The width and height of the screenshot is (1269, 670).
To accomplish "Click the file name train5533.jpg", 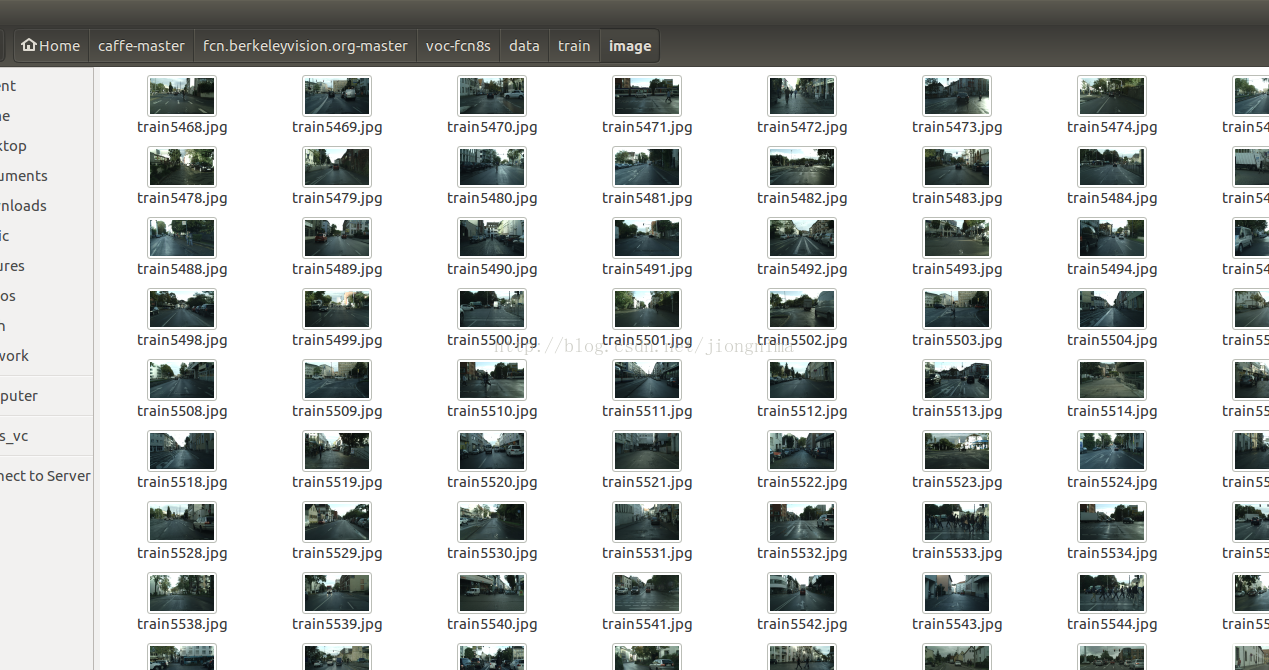I will 957,553.
